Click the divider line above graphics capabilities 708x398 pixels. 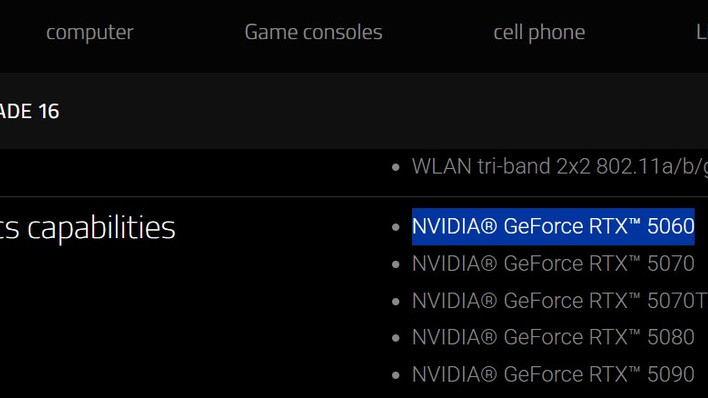354,197
